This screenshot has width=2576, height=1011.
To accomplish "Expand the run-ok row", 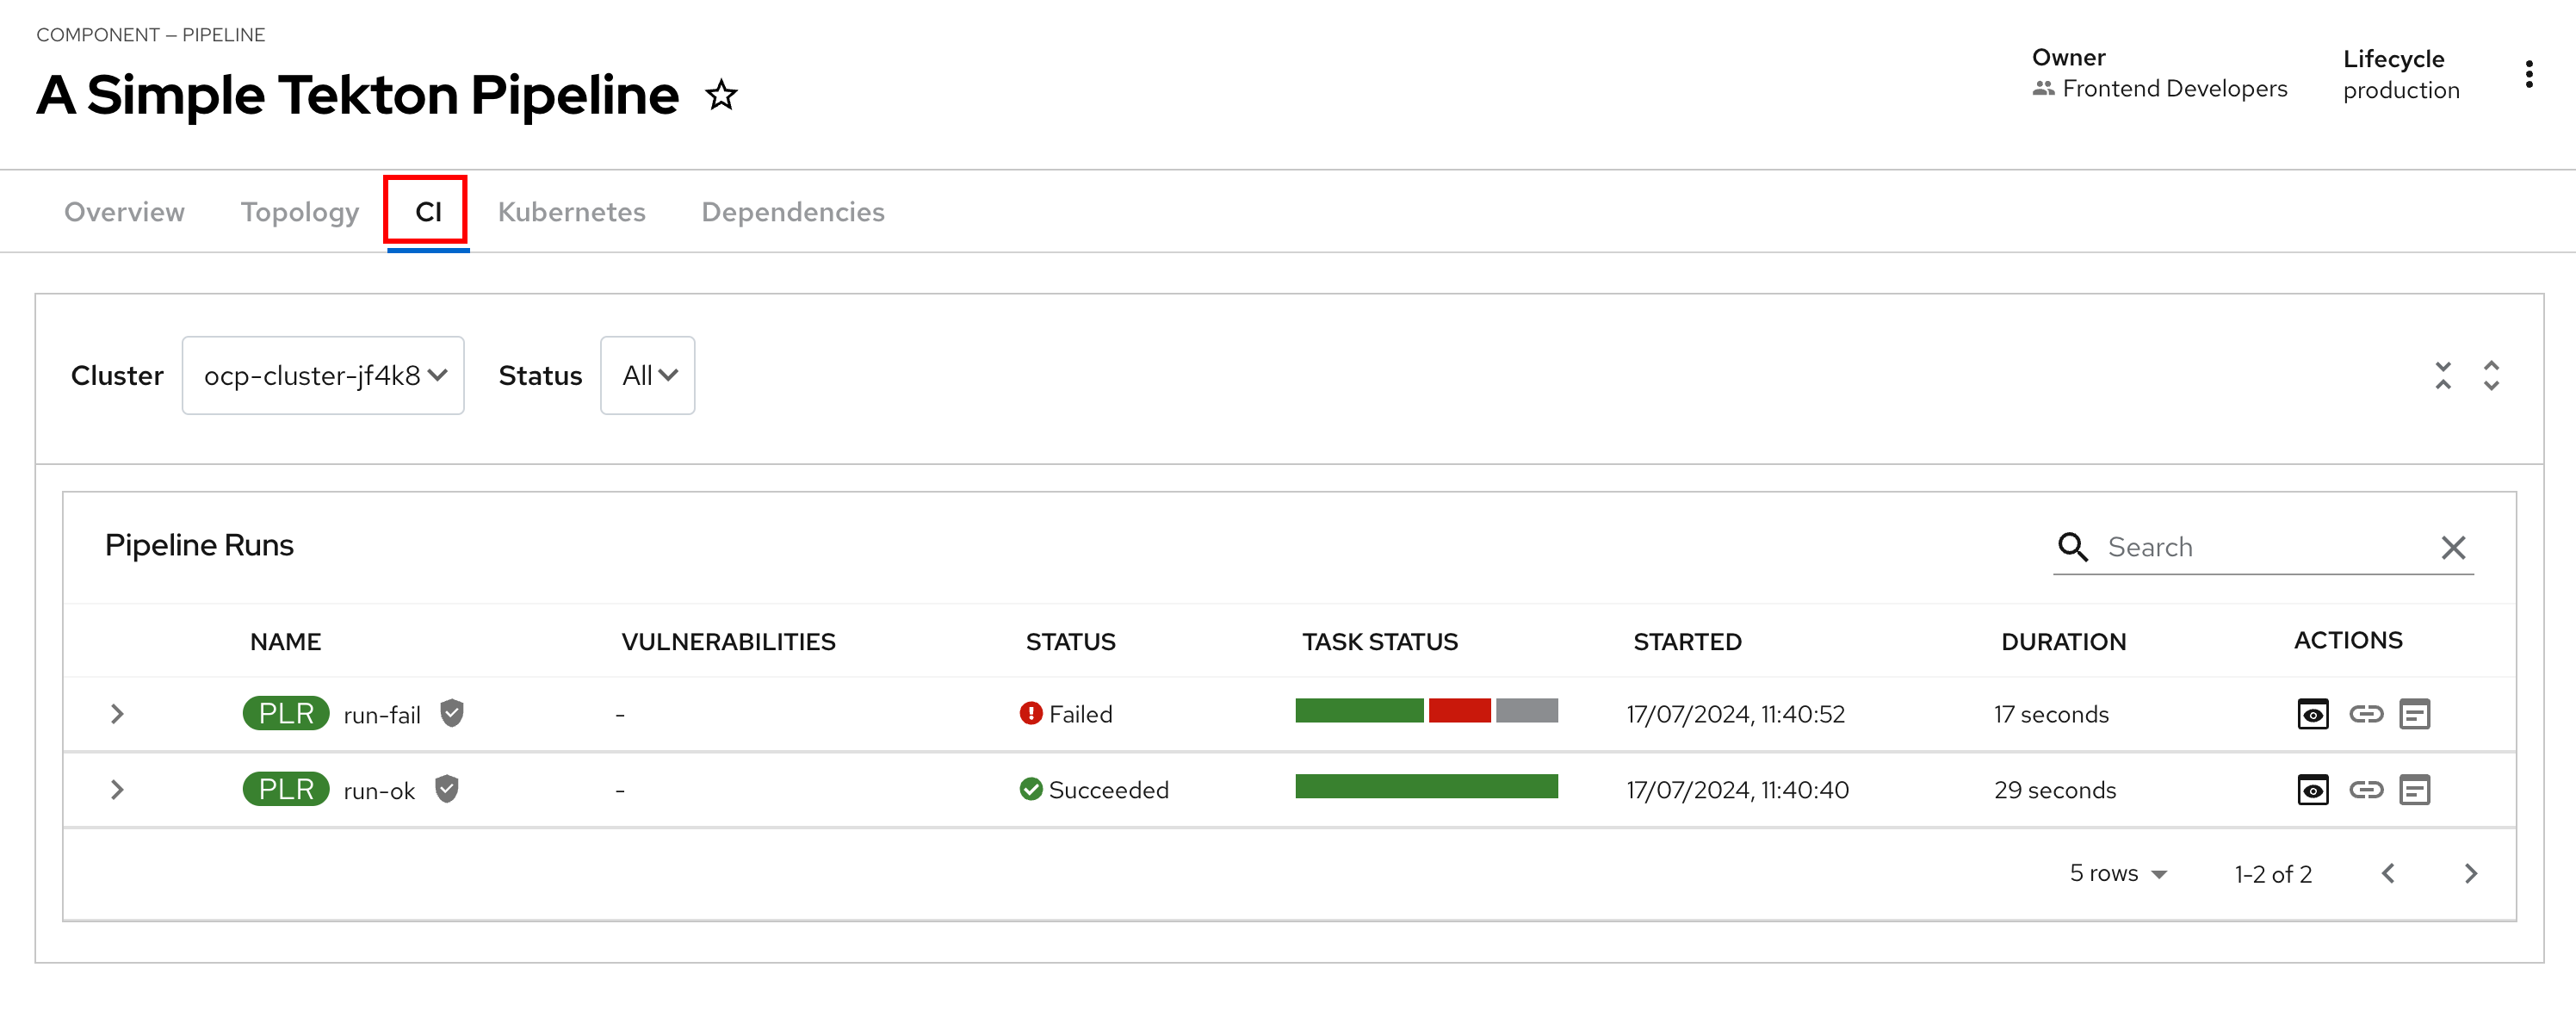I will pos(117,790).
